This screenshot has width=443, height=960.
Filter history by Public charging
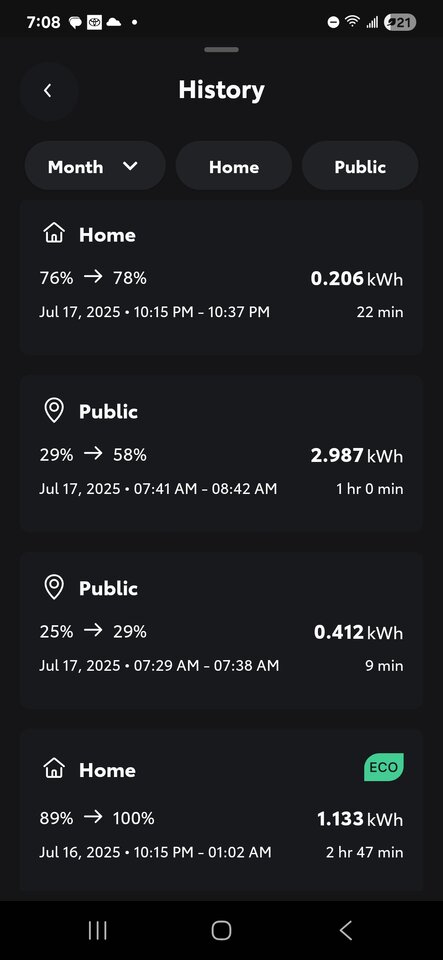pyautogui.click(x=360, y=167)
